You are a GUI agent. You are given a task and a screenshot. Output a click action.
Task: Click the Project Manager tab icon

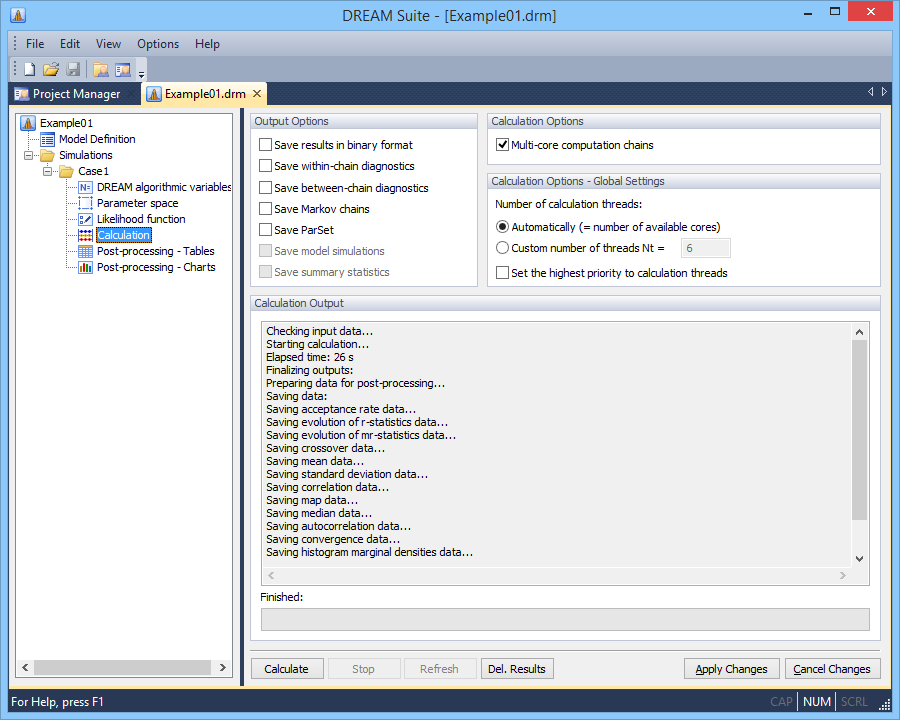(x=22, y=94)
